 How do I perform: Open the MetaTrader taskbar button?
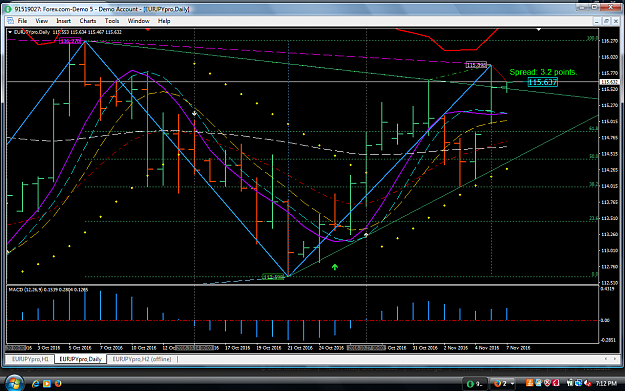pos(475,383)
